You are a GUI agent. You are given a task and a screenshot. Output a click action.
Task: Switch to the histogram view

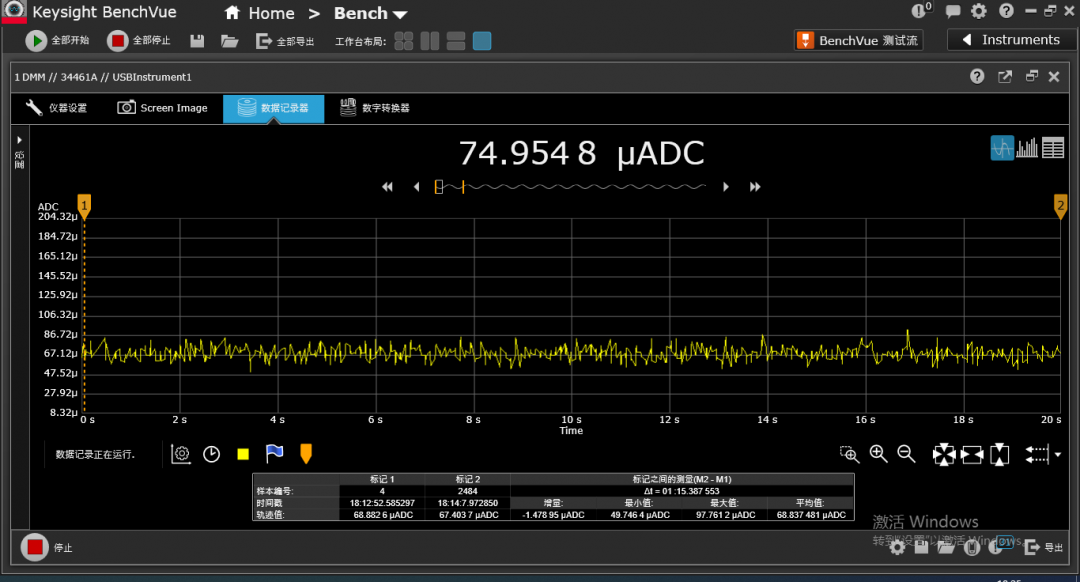[1027, 148]
